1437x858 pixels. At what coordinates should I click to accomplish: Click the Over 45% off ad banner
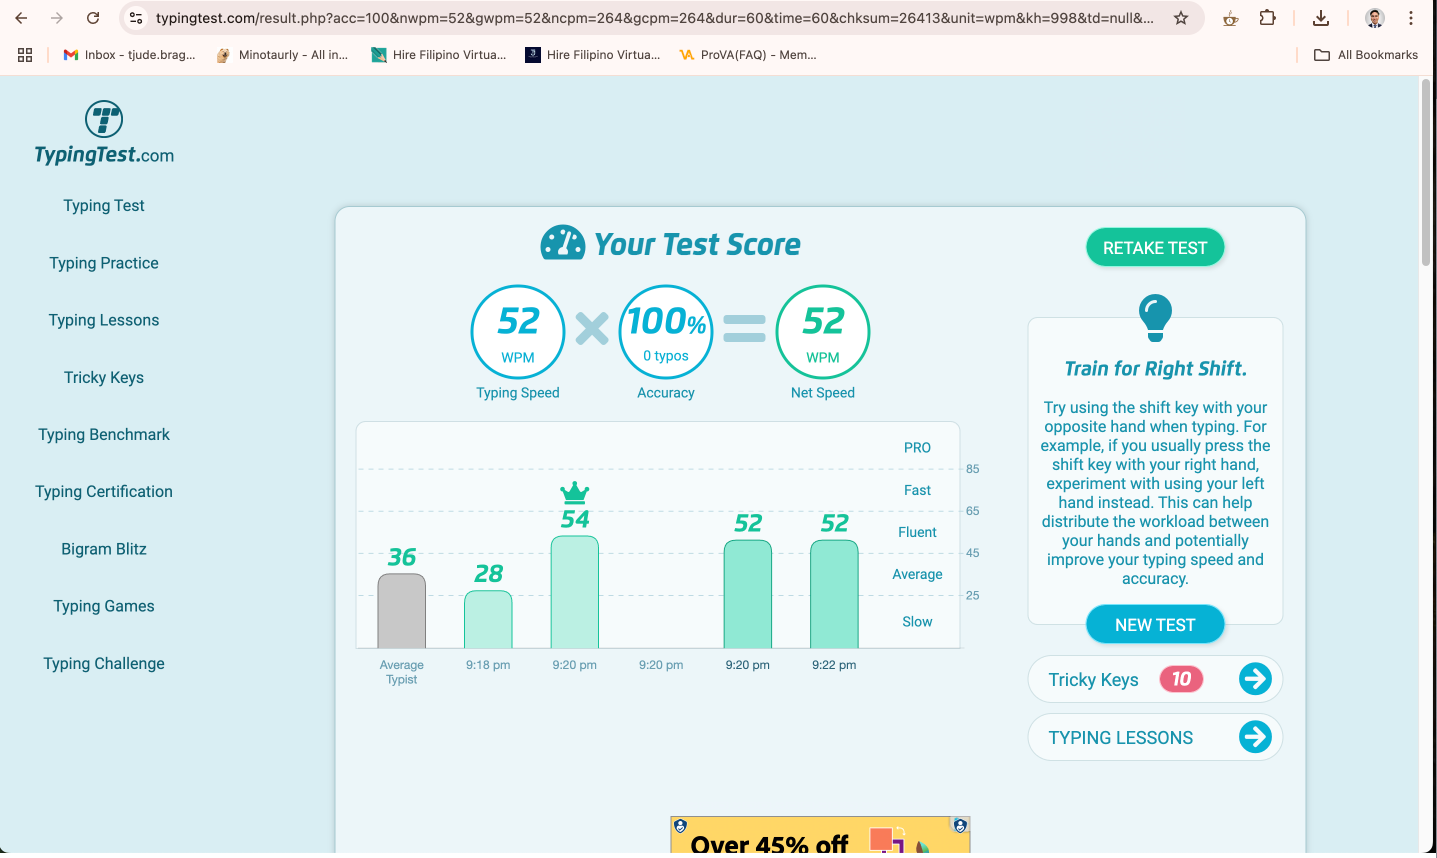click(820, 836)
